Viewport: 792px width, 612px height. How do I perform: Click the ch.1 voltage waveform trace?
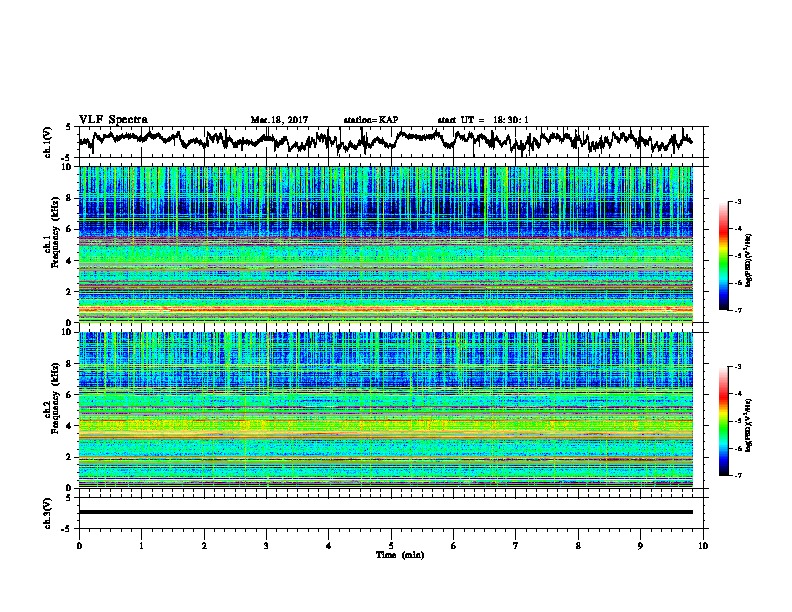385,140
